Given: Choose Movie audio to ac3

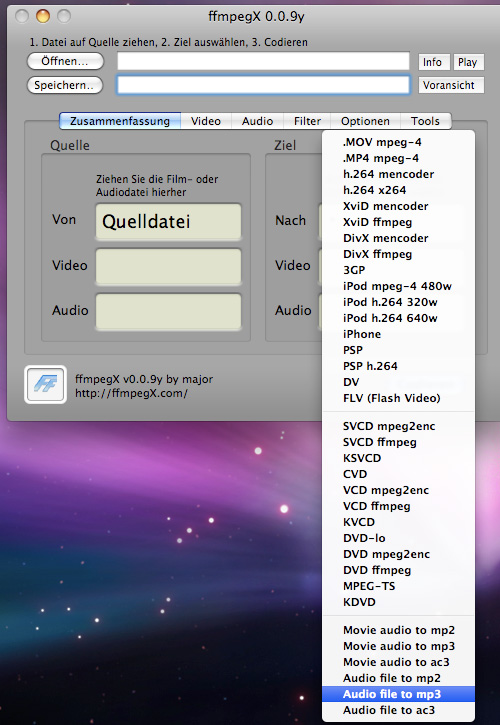Looking at the screenshot, I should (398, 662).
